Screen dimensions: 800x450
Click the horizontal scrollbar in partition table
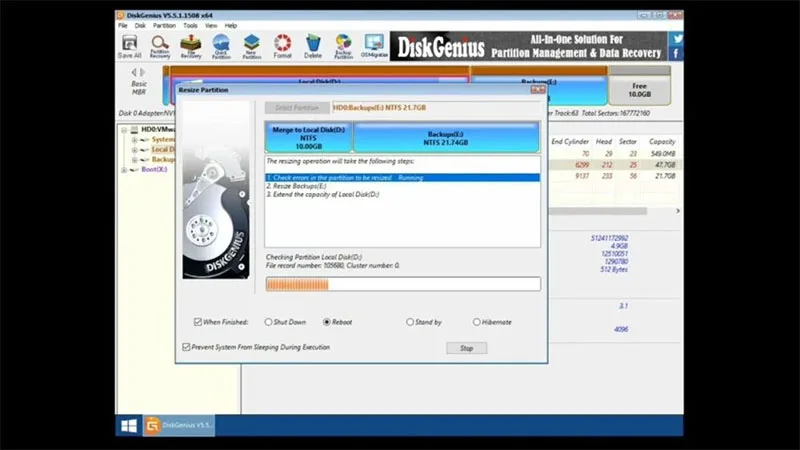(x=598, y=211)
